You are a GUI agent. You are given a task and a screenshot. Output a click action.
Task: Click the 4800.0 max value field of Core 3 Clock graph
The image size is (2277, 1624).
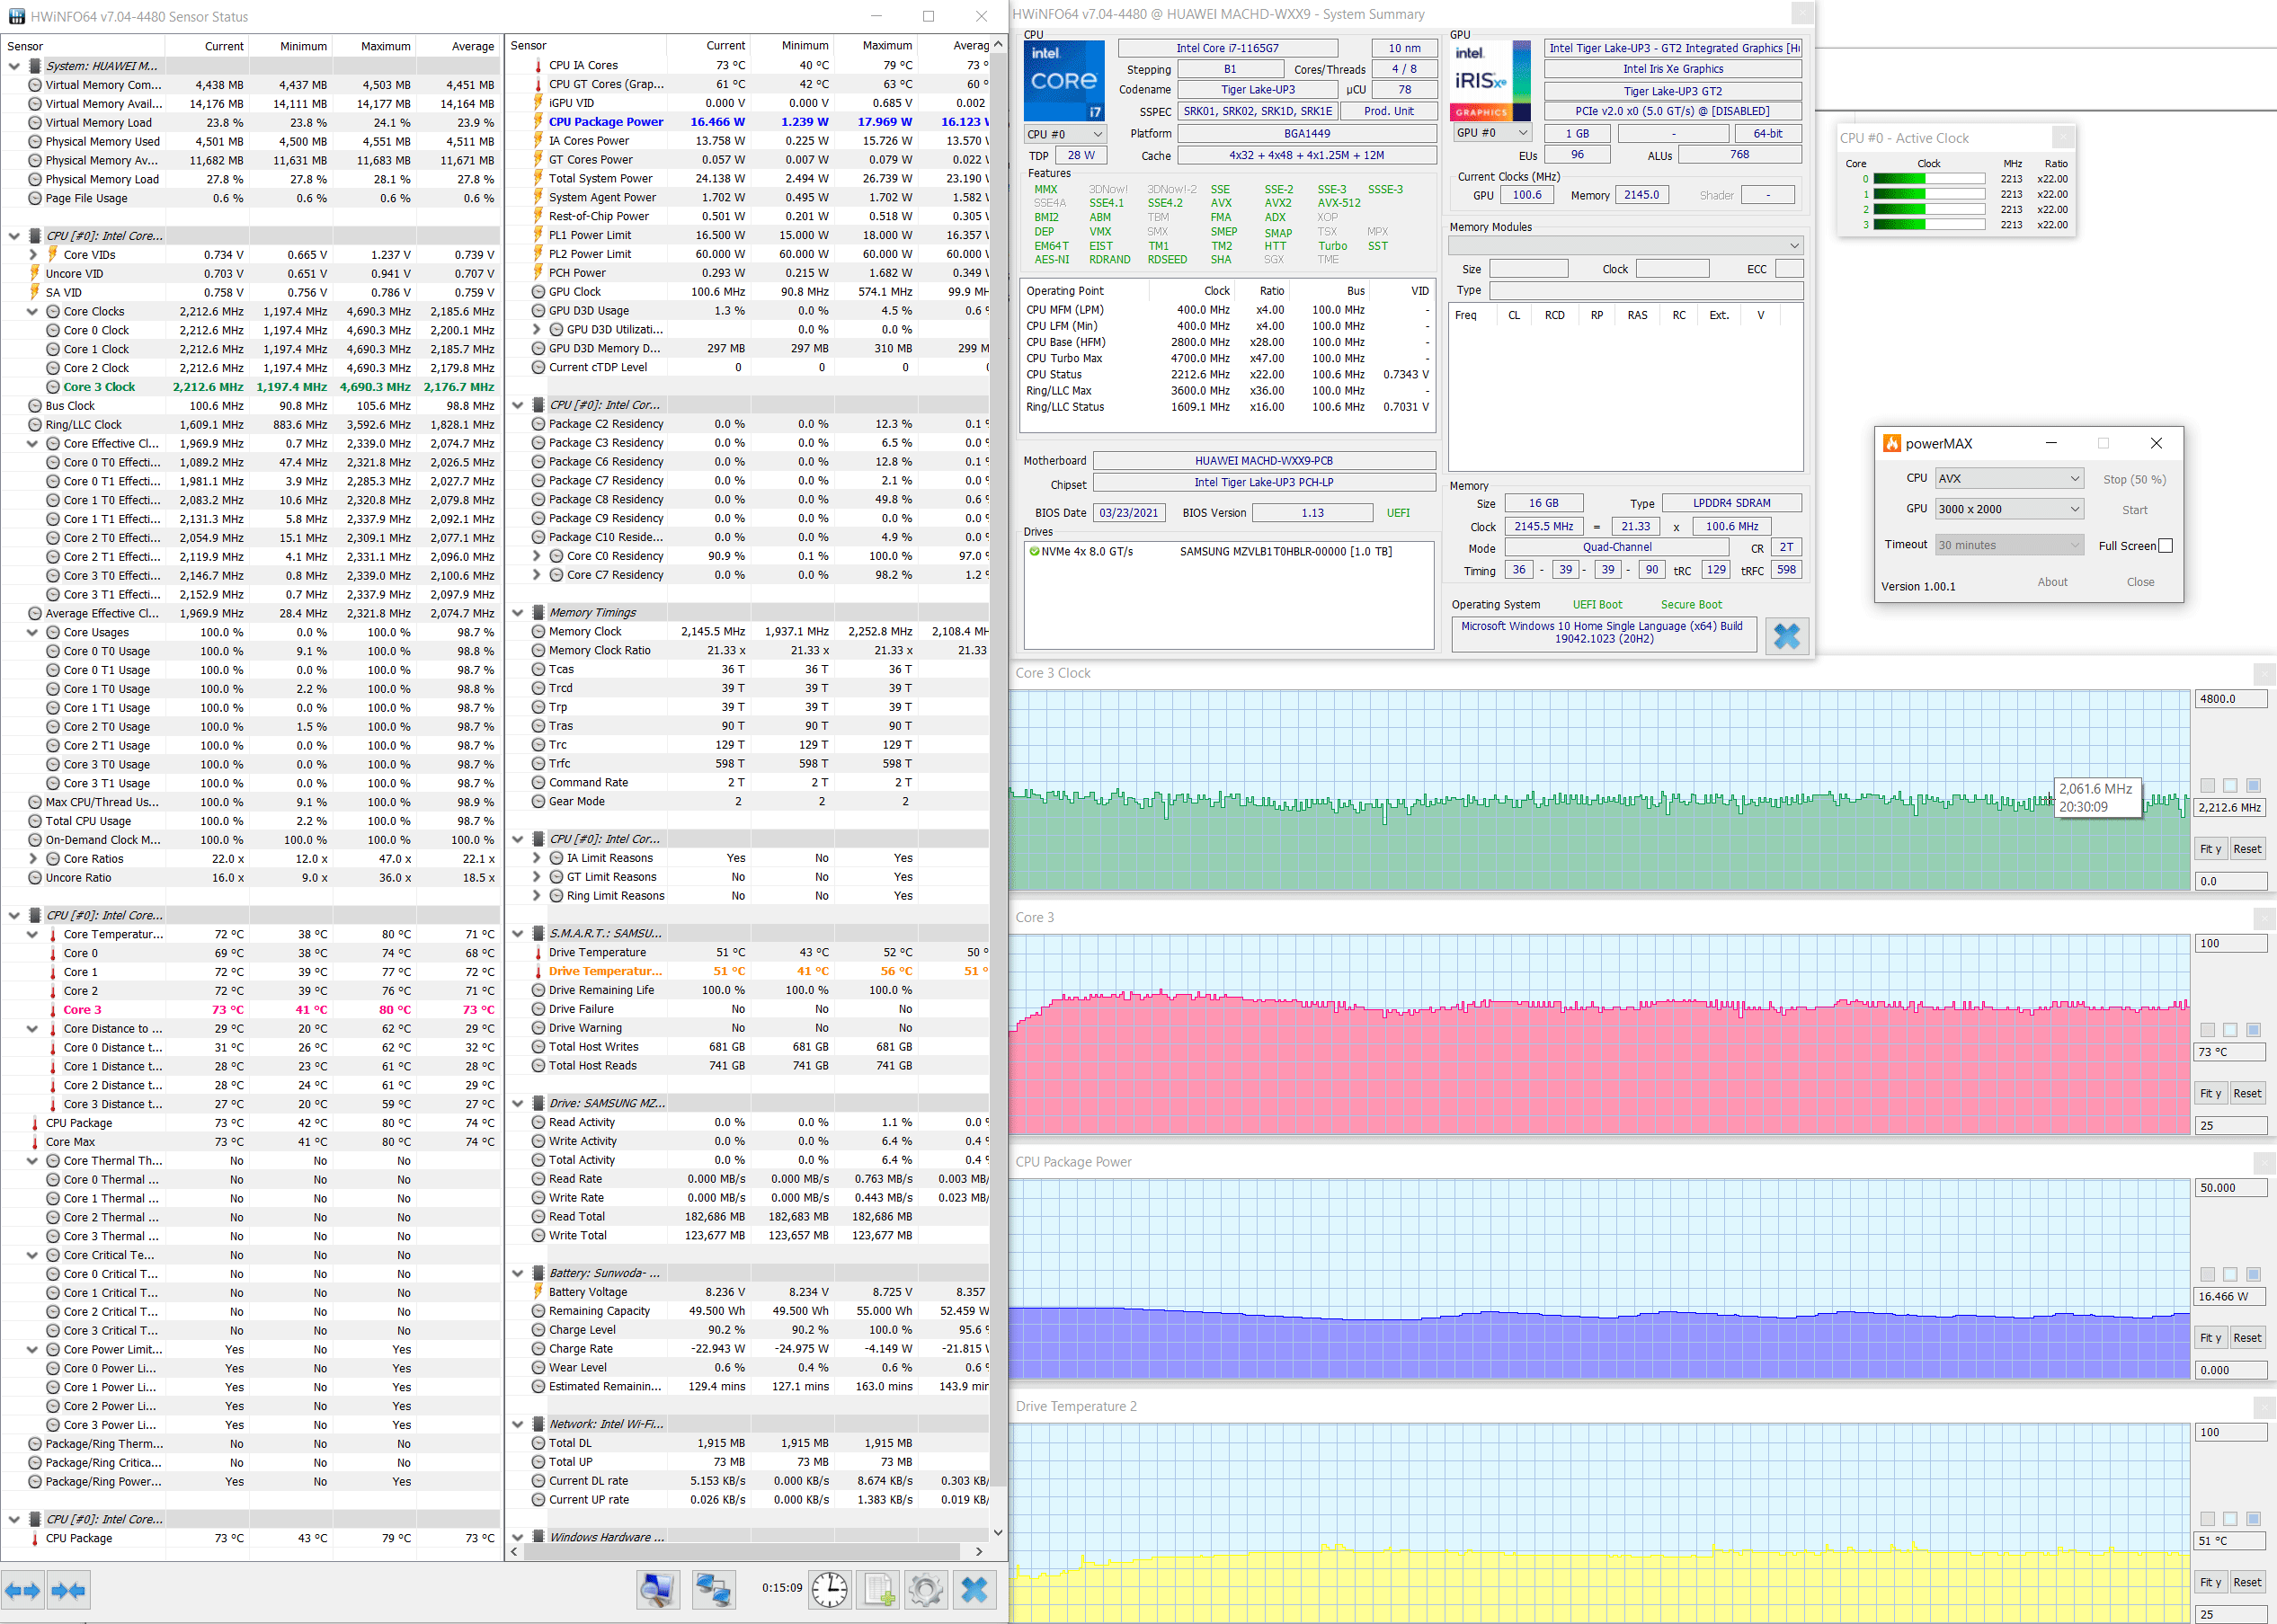pyautogui.click(x=2229, y=699)
